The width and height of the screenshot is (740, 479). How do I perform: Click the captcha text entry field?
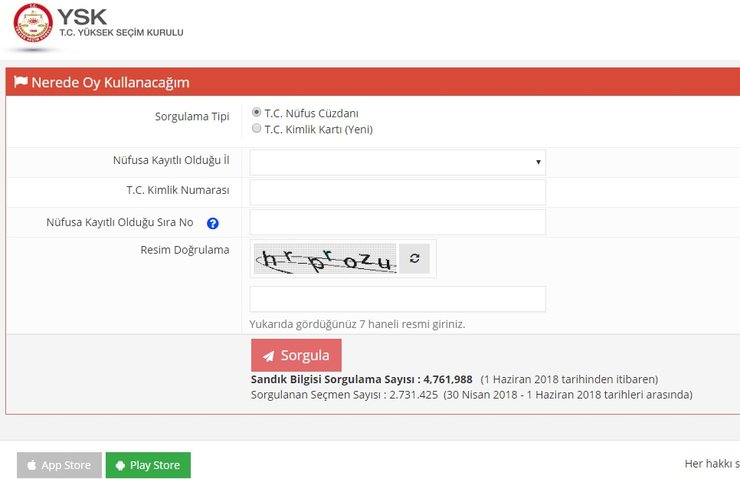[x=397, y=299]
